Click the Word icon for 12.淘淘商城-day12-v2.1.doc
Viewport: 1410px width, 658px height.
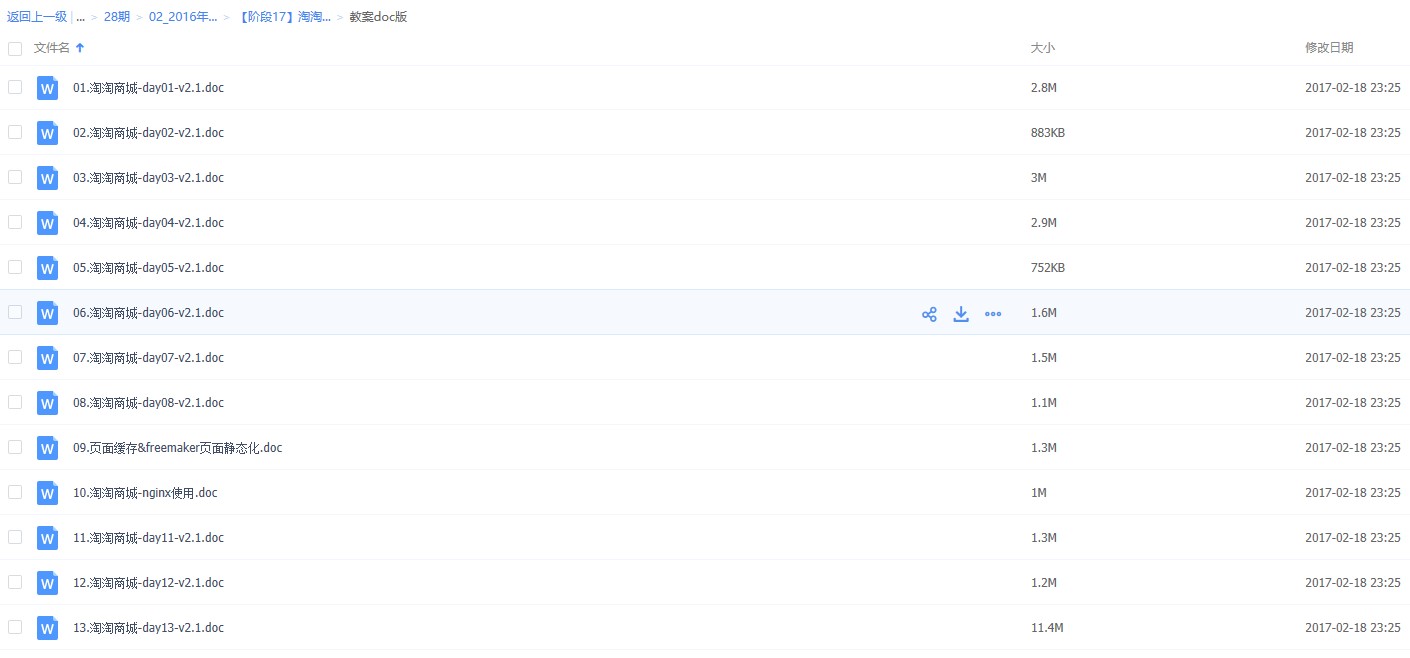[47, 583]
